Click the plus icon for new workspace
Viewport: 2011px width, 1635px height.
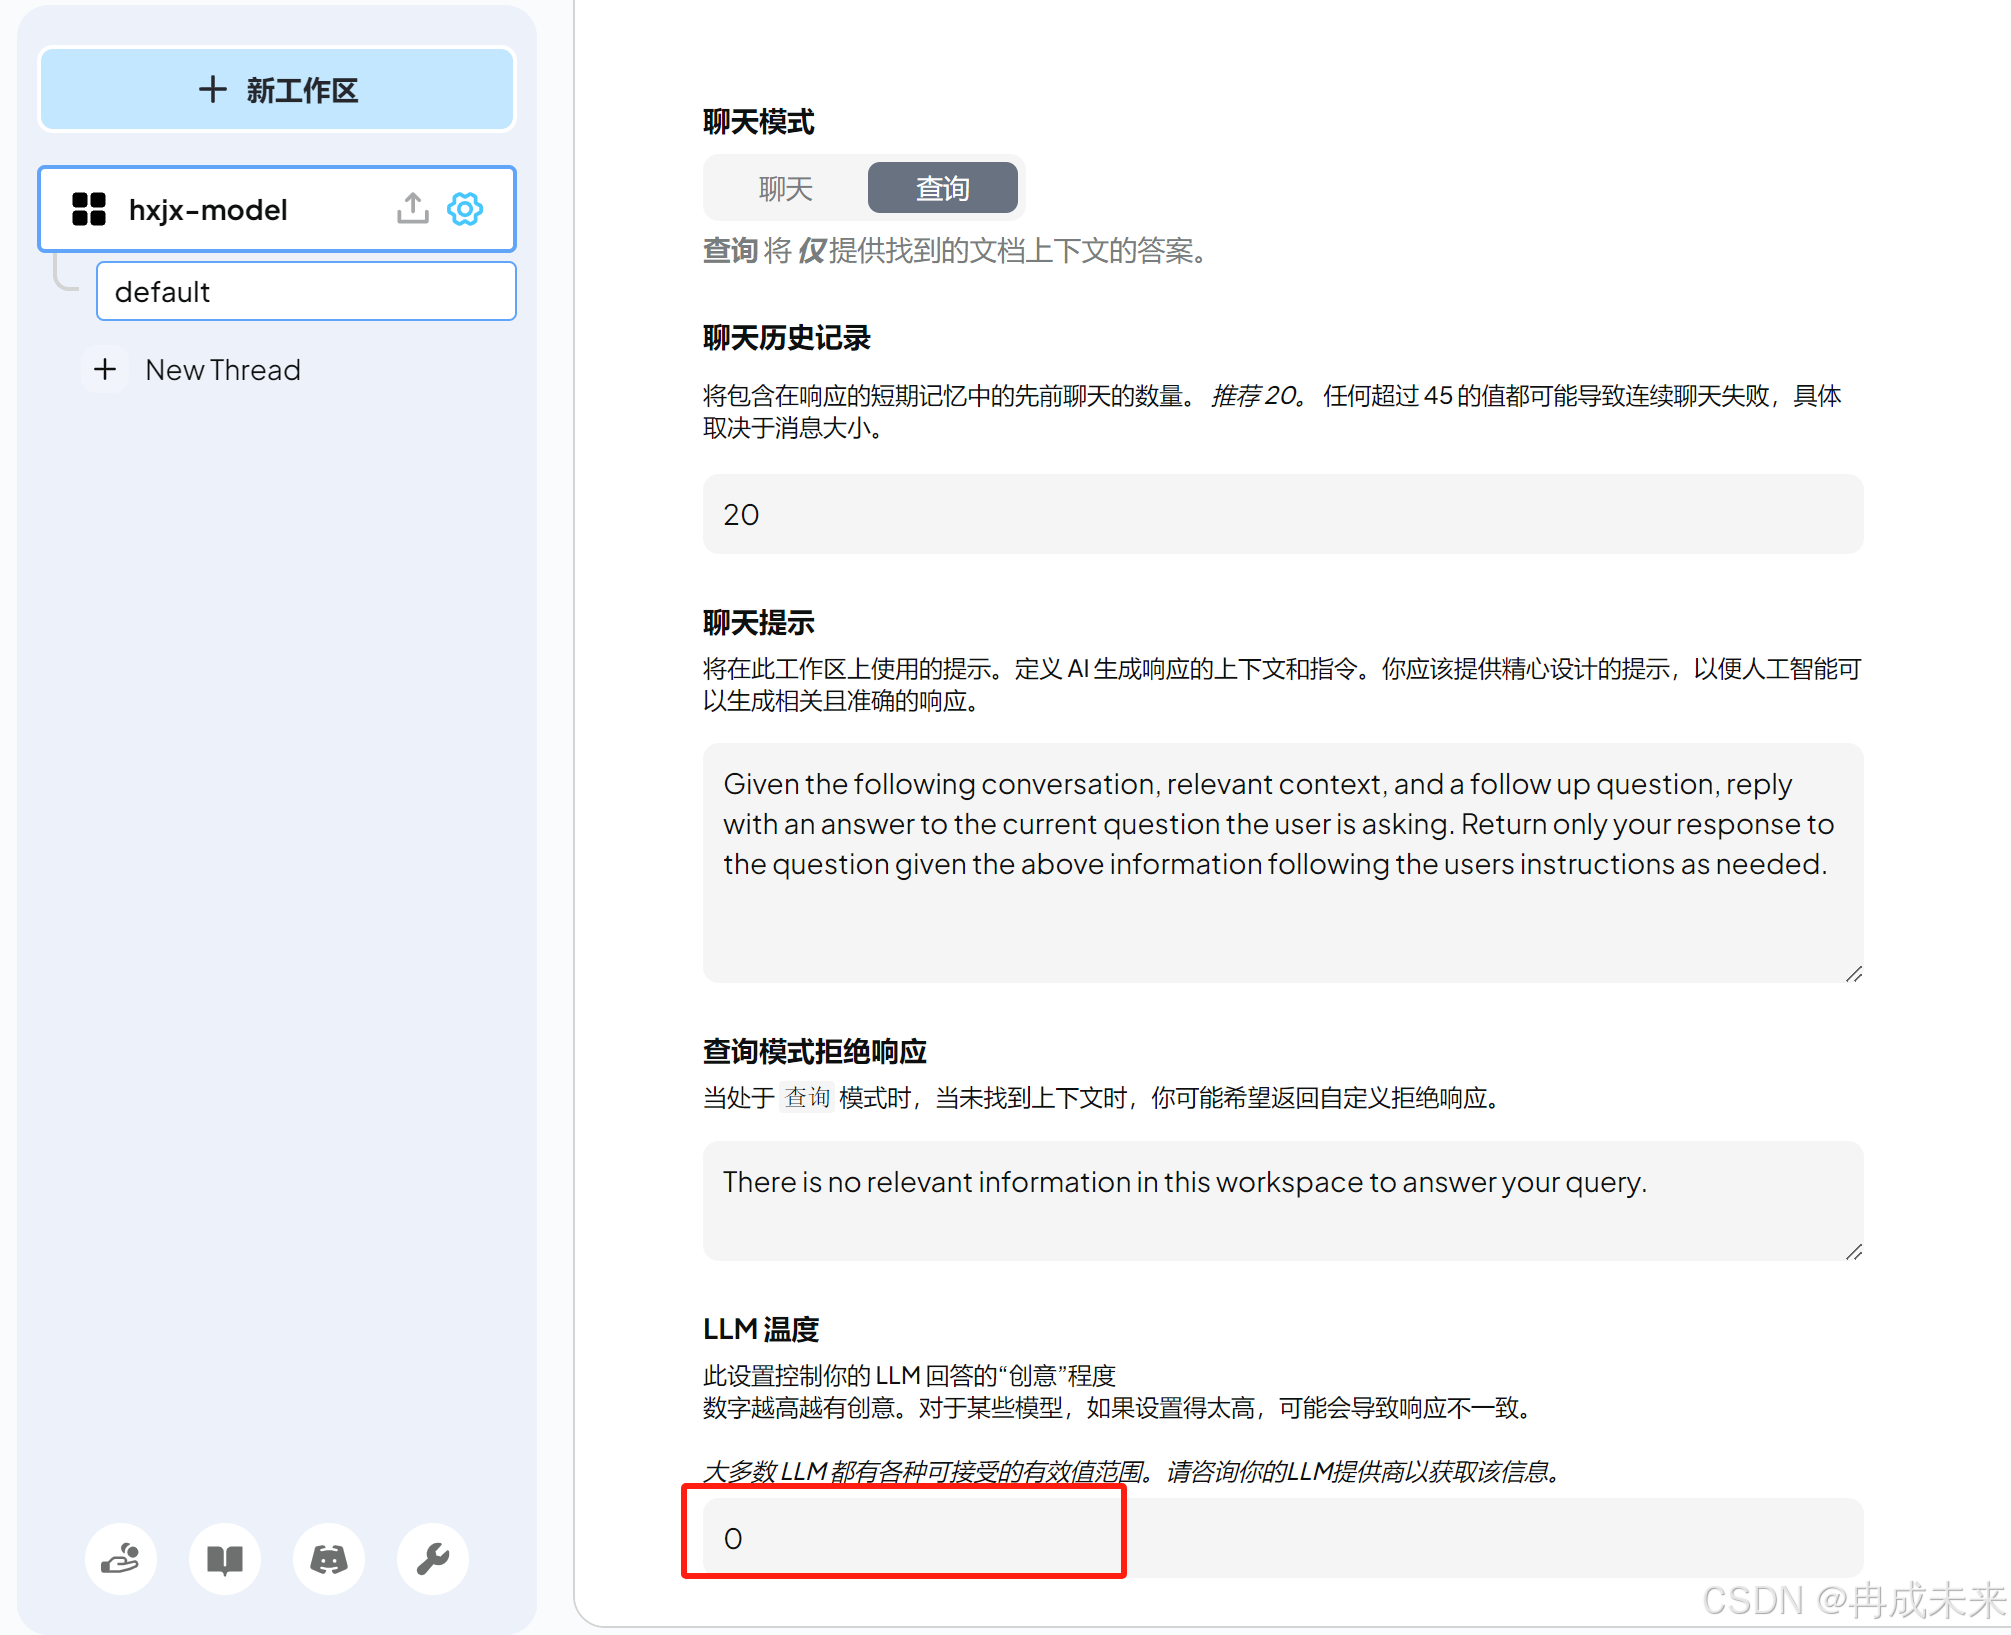click(212, 90)
